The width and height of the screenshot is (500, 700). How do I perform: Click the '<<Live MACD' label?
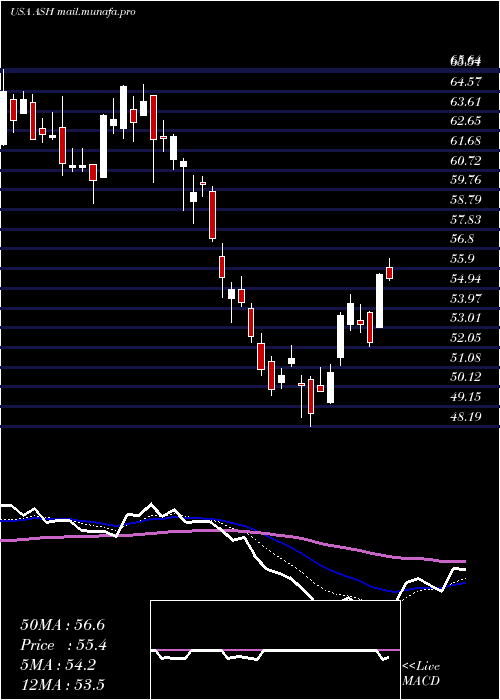tap(421, 673)
